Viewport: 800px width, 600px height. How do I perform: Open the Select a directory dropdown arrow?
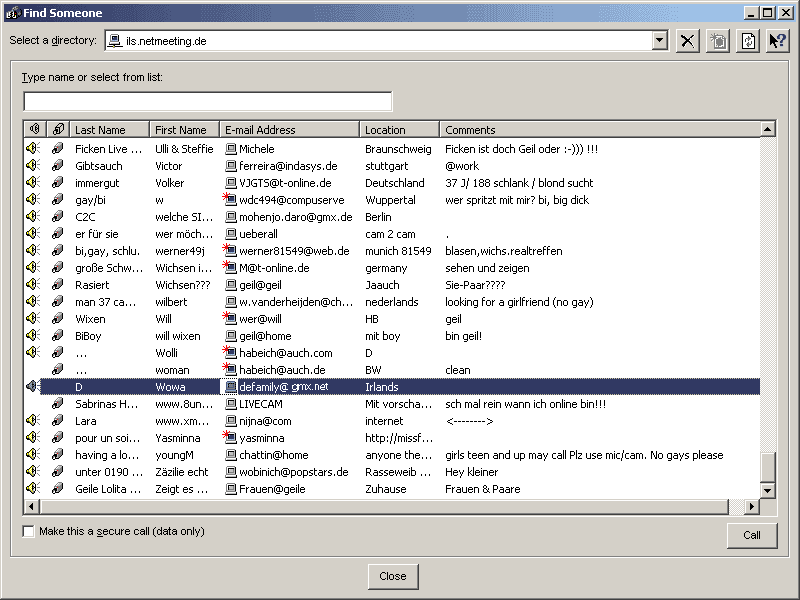659,40
